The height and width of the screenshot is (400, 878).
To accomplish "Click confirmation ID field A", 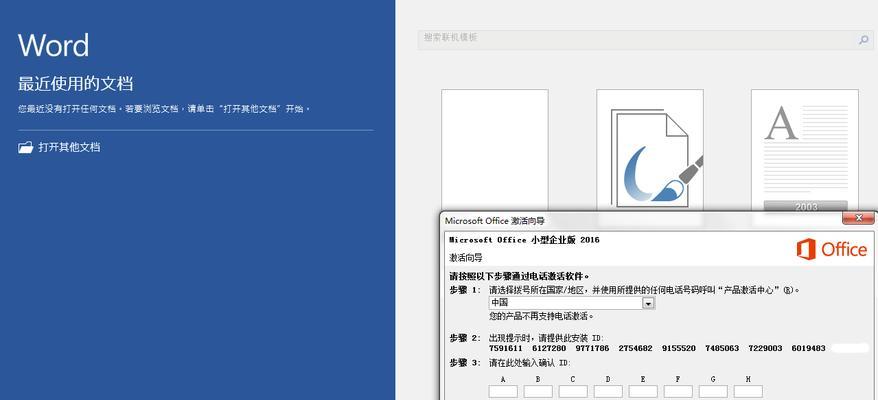I will point(503,391).
